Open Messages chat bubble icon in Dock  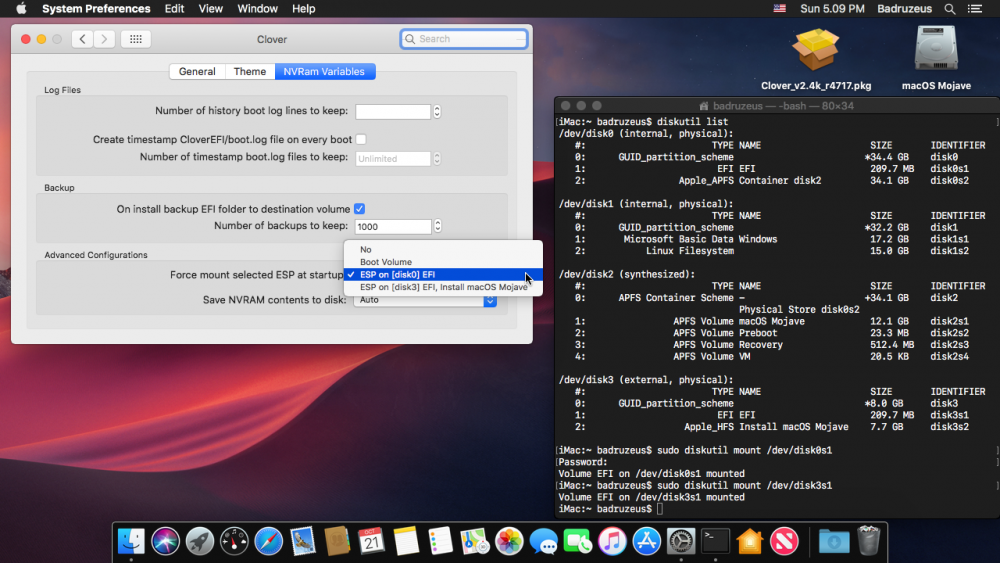tap(543, 541)
